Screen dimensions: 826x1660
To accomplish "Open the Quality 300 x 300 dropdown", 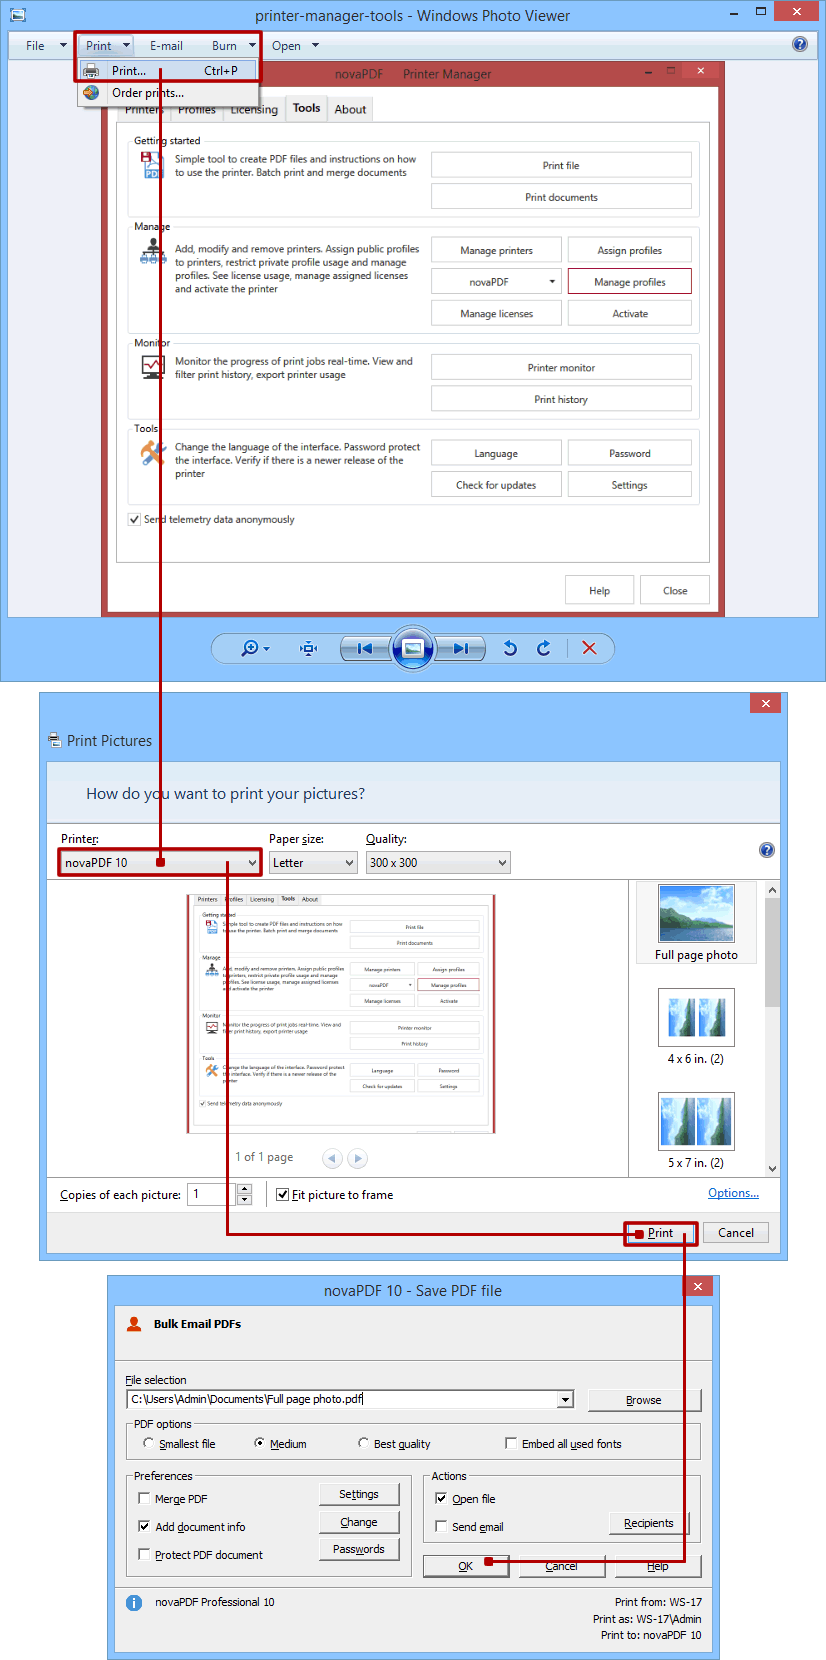I will click(x=438, y=863).
